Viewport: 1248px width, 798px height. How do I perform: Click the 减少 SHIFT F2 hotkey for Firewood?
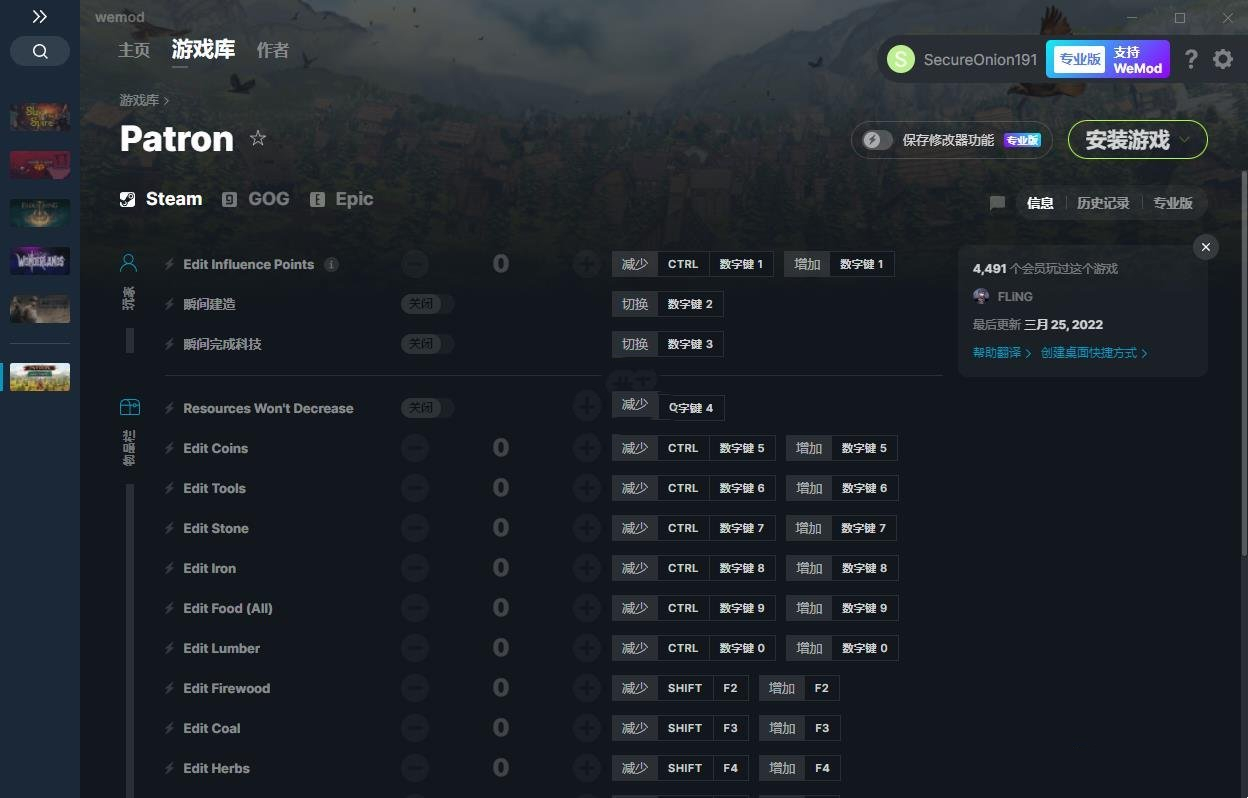[680, 688]
